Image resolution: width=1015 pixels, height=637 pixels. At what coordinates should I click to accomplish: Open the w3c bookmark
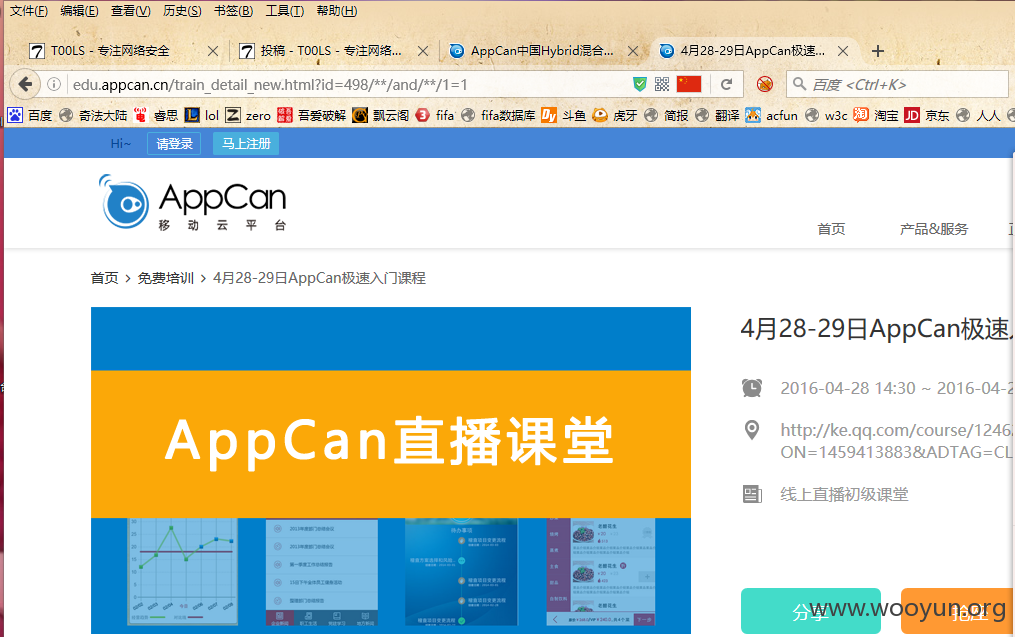tap(826, 115)
